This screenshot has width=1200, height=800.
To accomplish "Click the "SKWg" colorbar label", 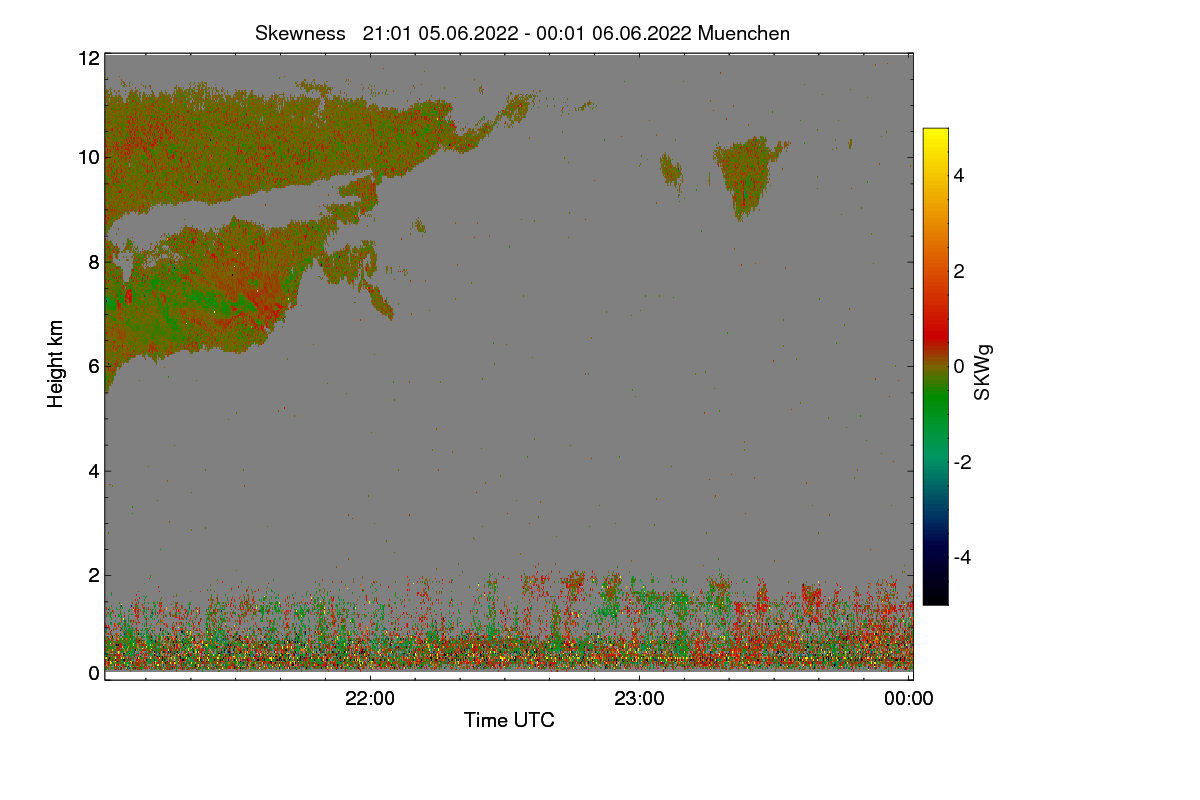I will pyautogui.click(x=984, y=371).
